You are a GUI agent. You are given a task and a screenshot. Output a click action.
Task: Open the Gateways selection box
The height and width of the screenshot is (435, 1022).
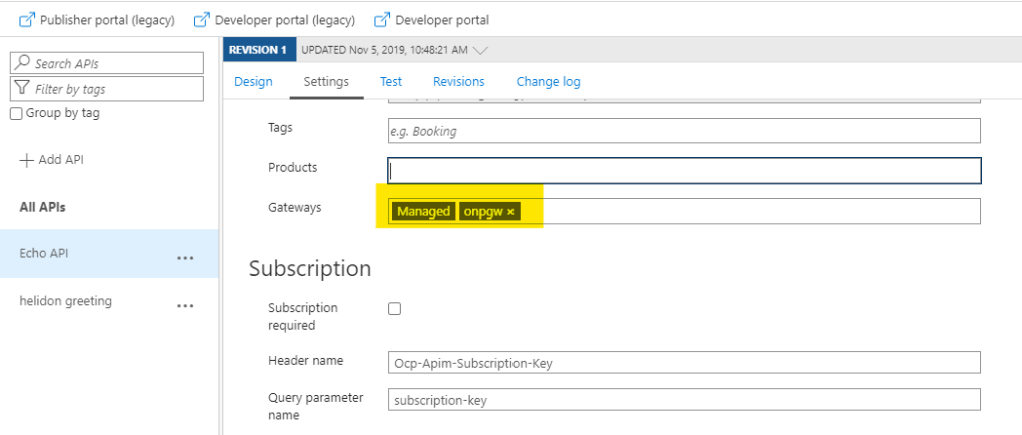coord(750,211)
